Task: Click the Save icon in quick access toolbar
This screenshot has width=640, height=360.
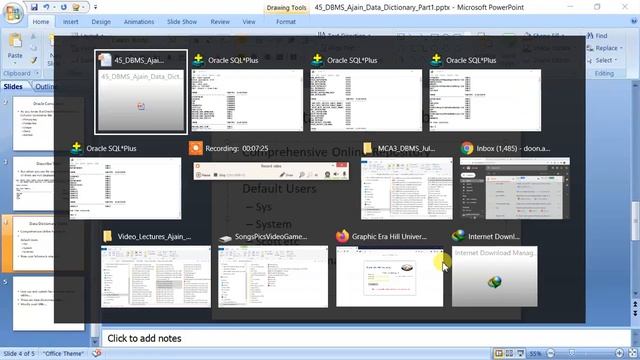Action: tap(34, 7)
